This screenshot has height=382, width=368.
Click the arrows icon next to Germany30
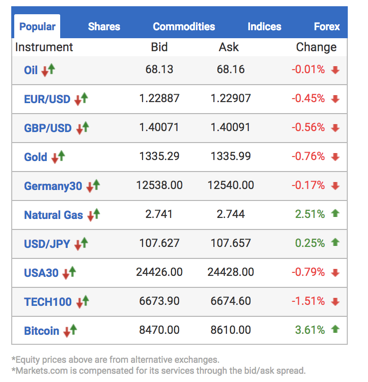[x=93, y=186]
